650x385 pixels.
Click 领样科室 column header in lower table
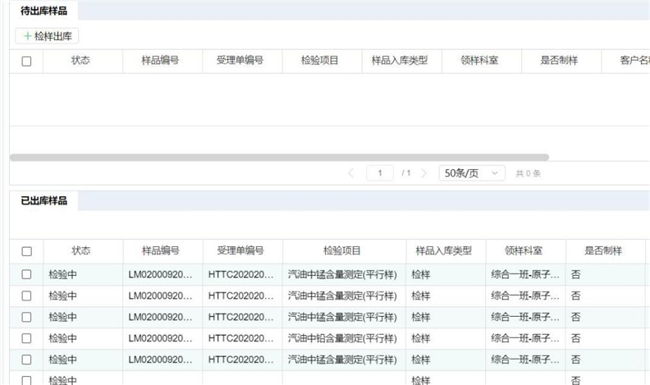tap(524, 251)
